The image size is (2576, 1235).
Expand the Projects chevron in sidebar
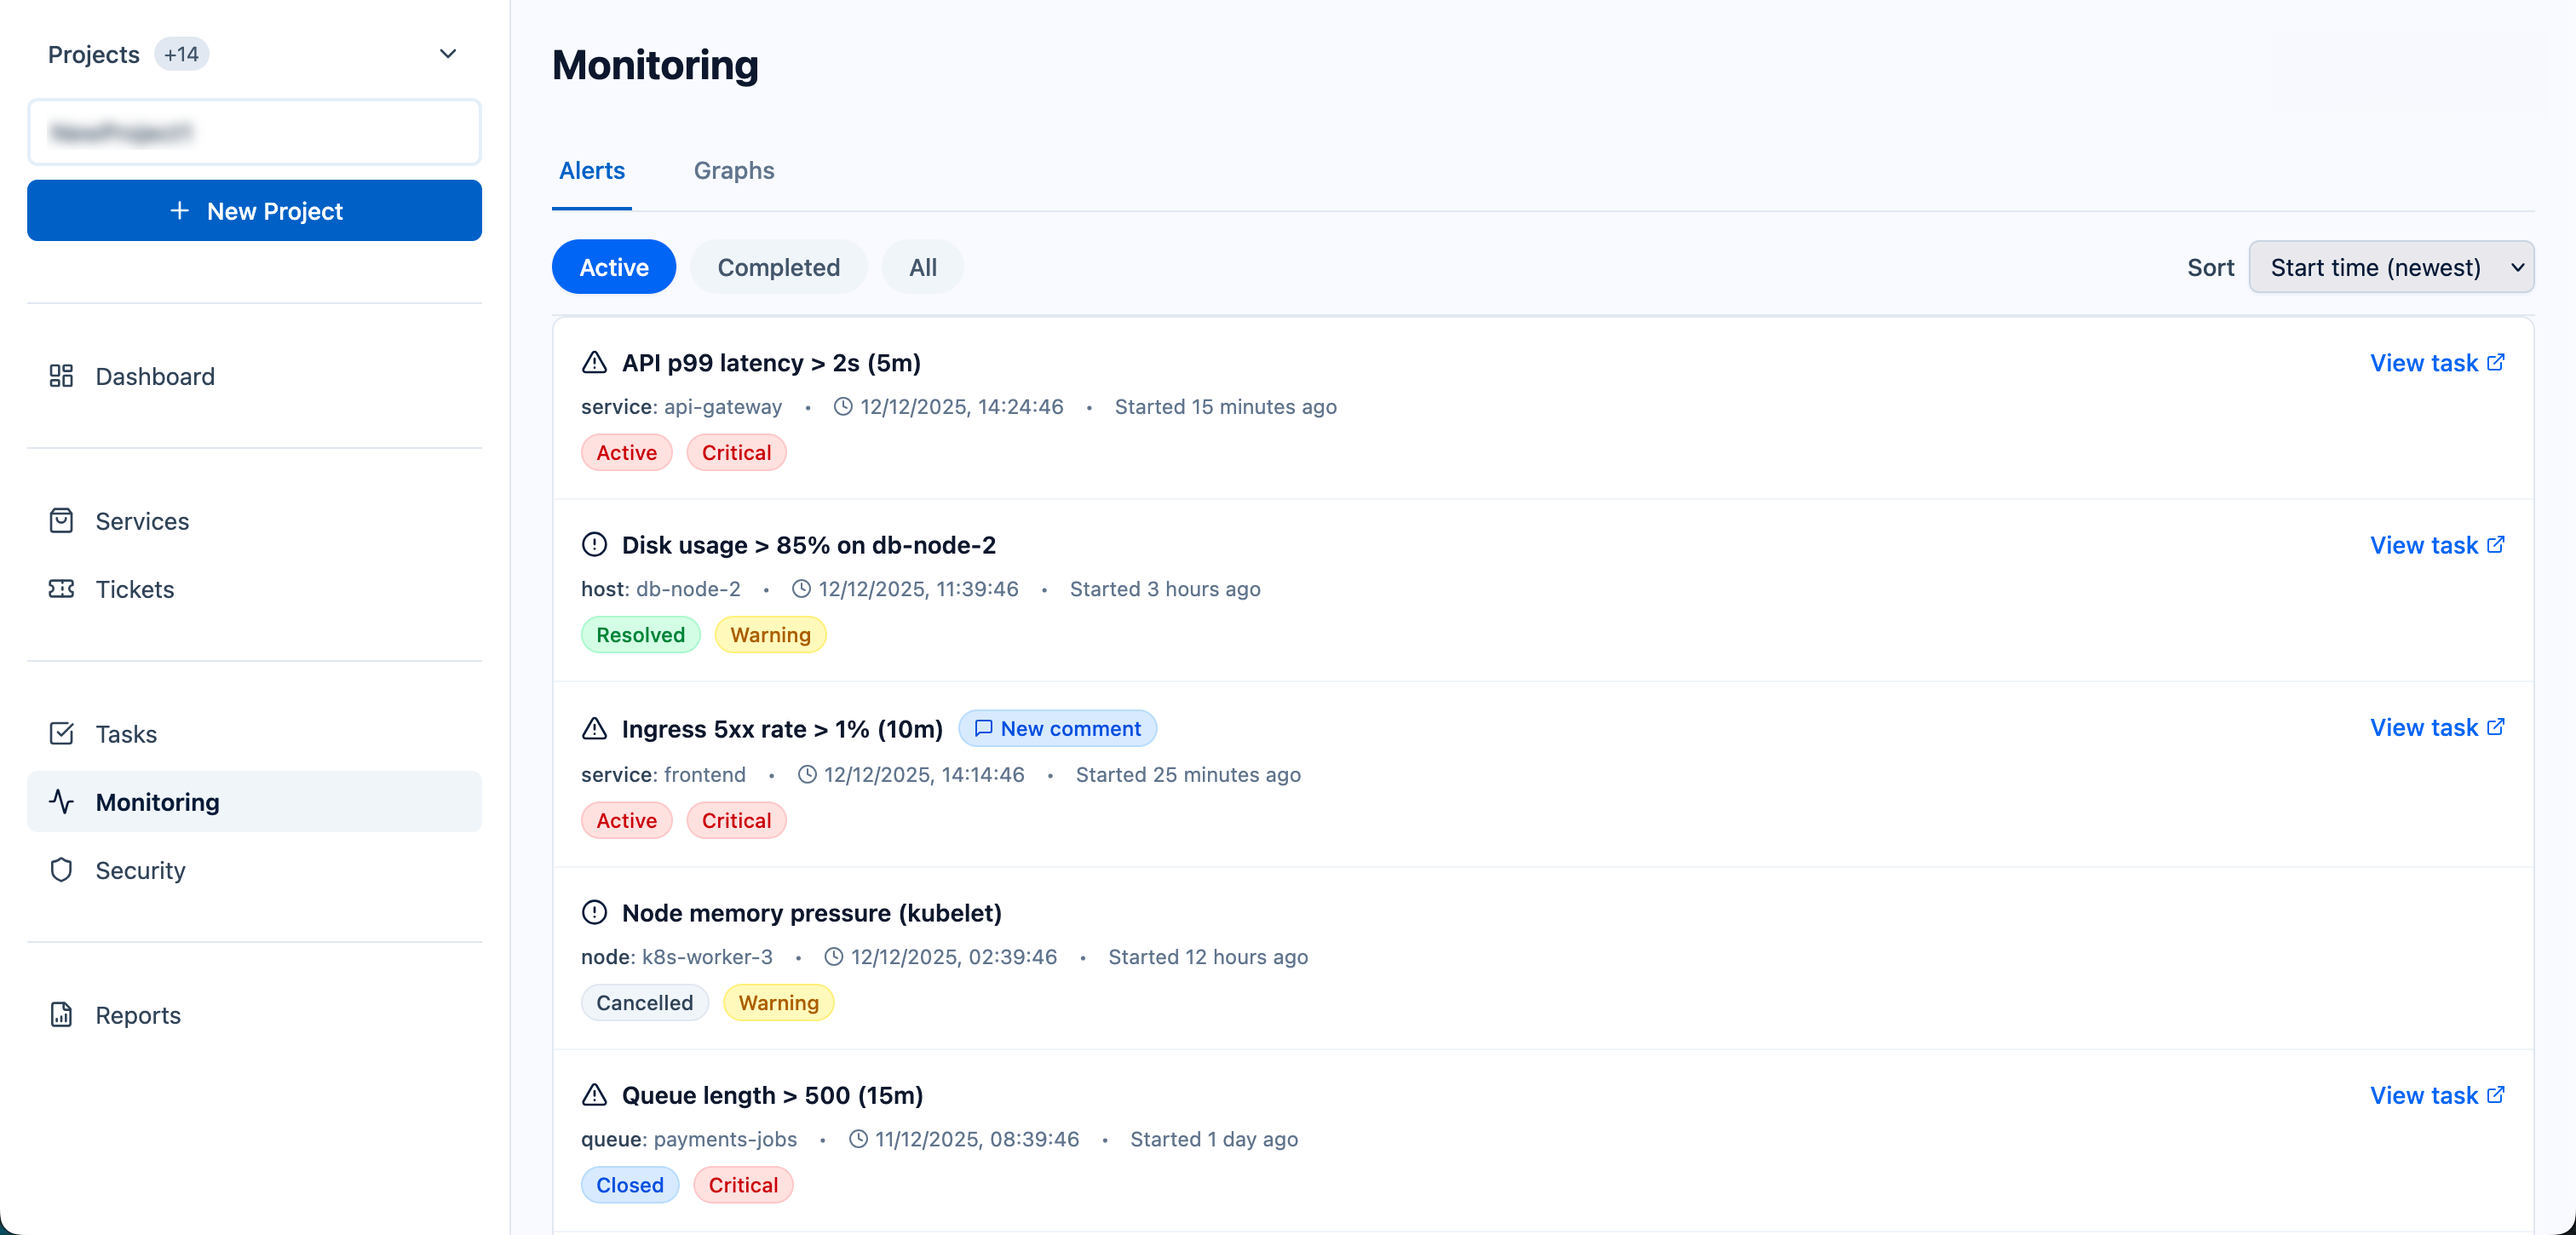coord(448,54)
